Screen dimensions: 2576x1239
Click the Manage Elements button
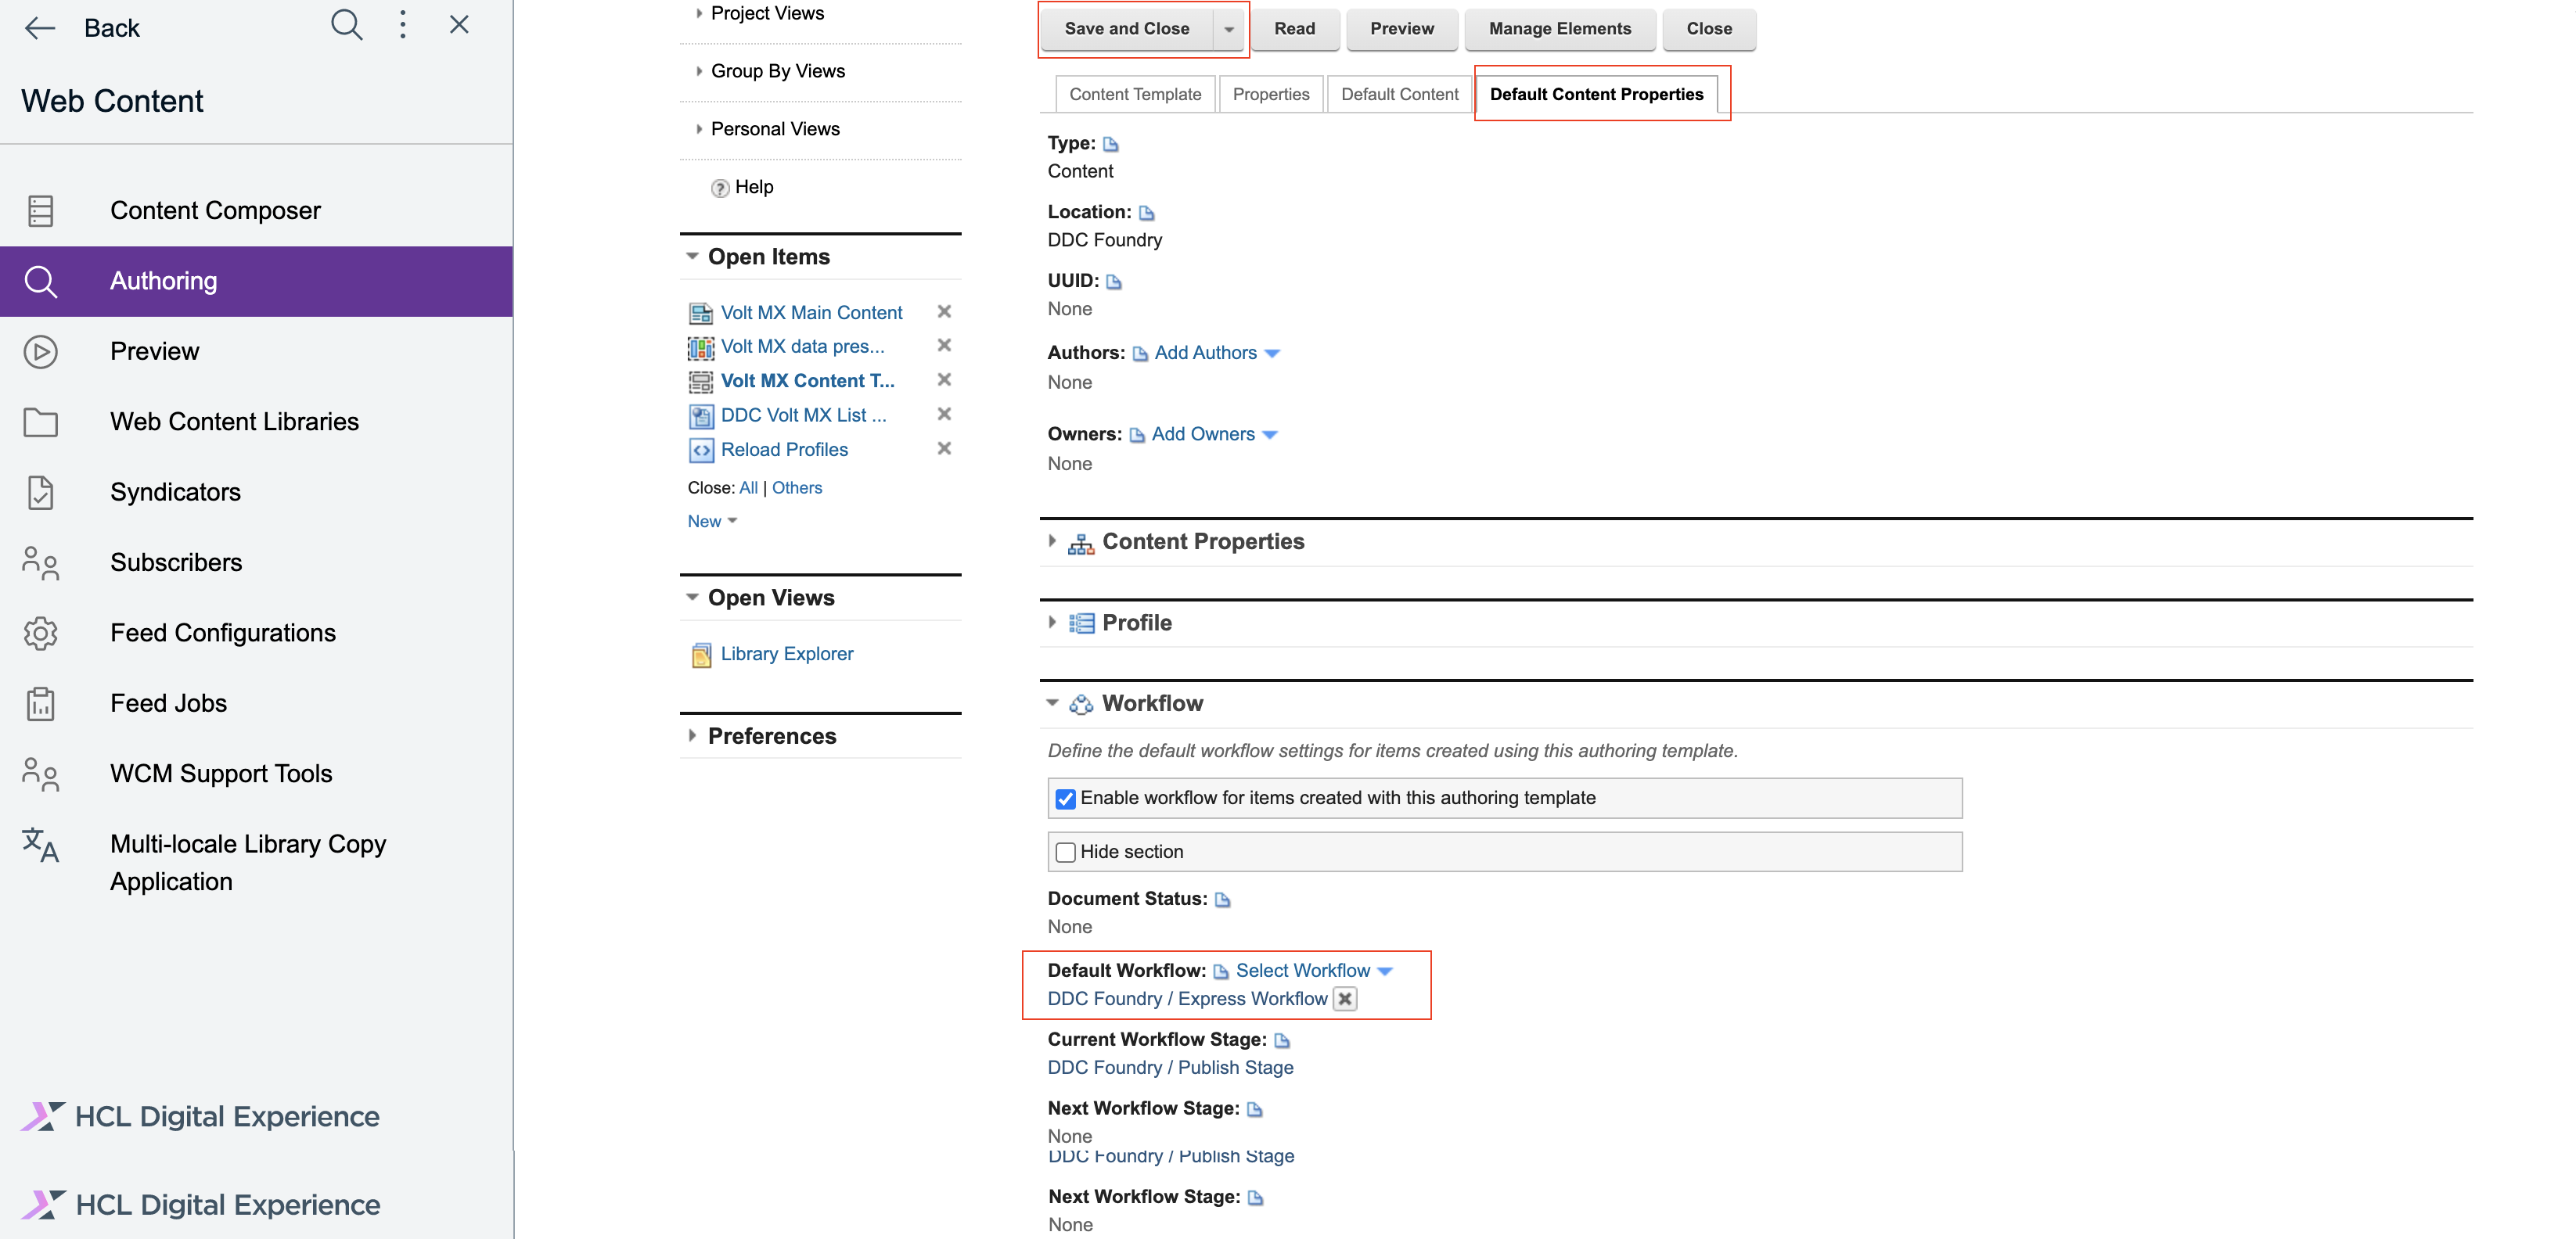coord(1559,29)
